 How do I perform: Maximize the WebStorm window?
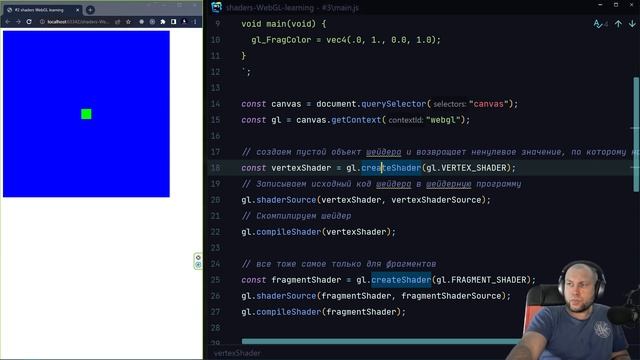click(x=616, y=5)
